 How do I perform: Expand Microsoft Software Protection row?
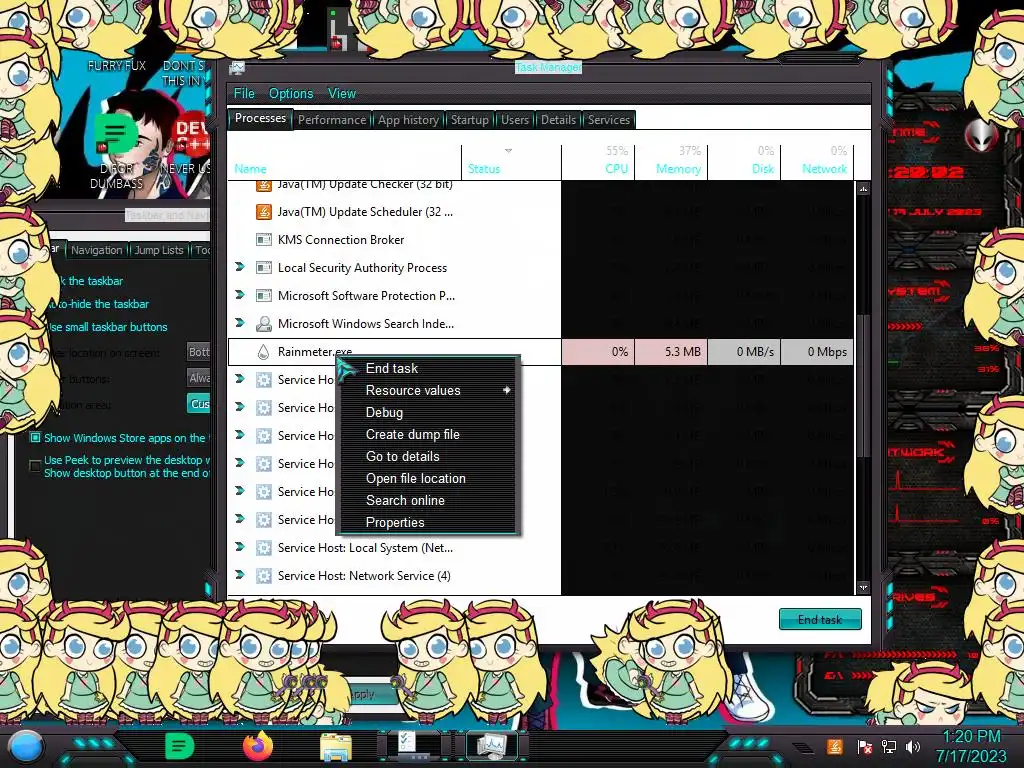point(240,295)
